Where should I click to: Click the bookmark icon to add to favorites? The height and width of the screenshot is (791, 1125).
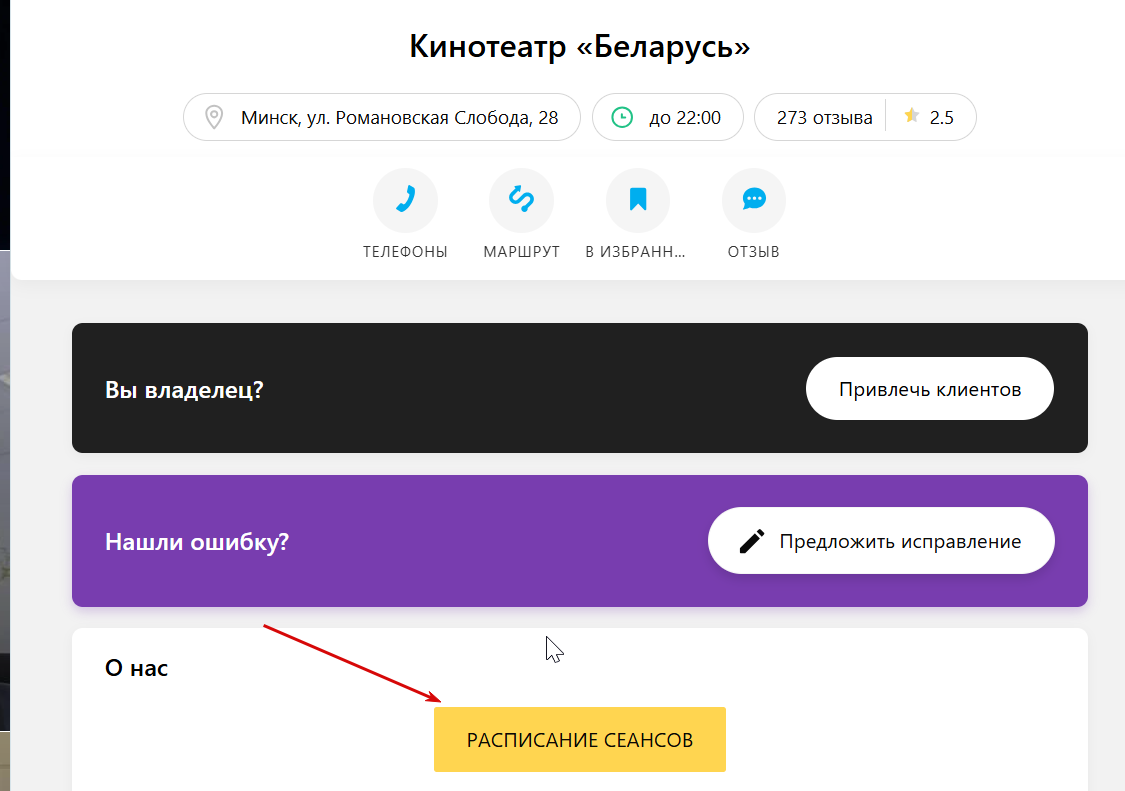coord(638,200)
